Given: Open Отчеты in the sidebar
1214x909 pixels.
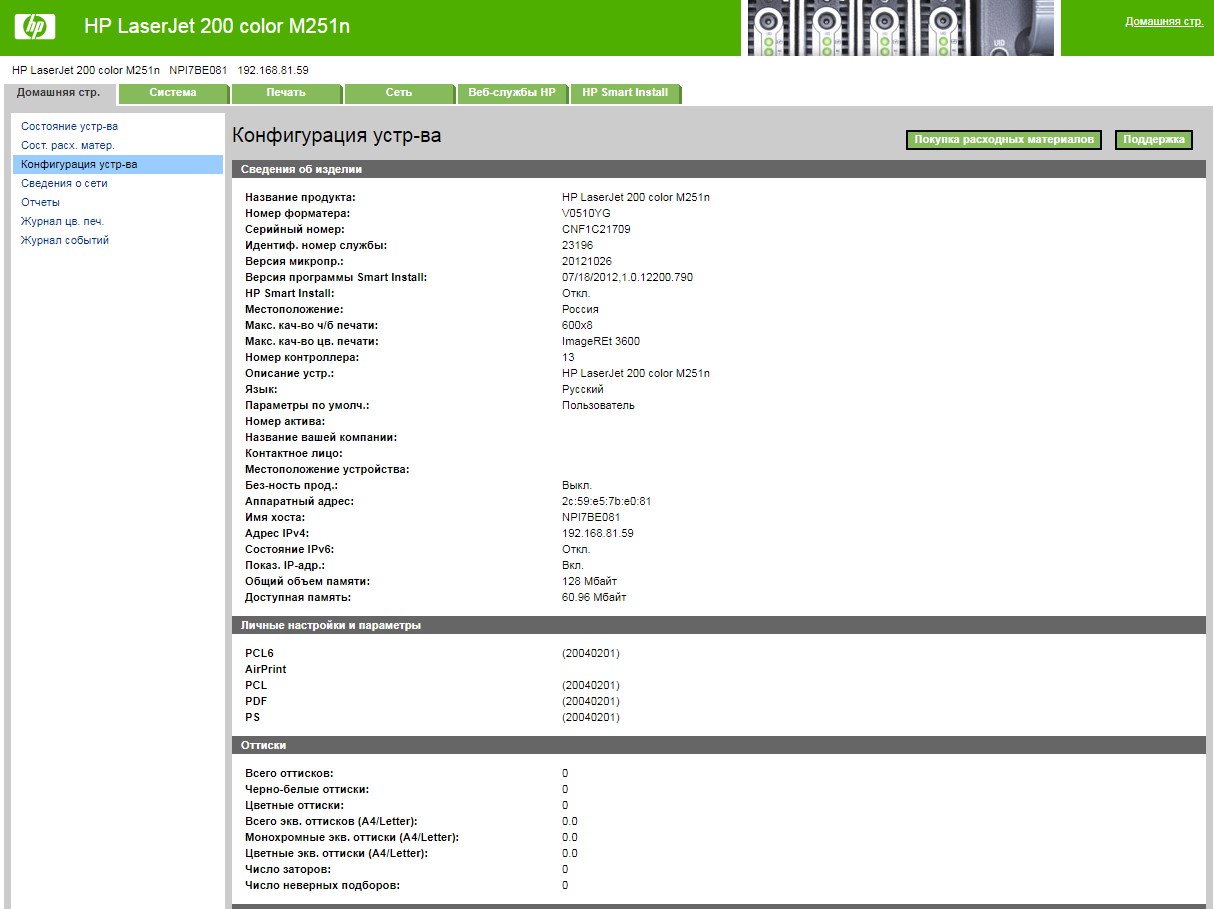Looking at the screenshot, I should [40, 202].
